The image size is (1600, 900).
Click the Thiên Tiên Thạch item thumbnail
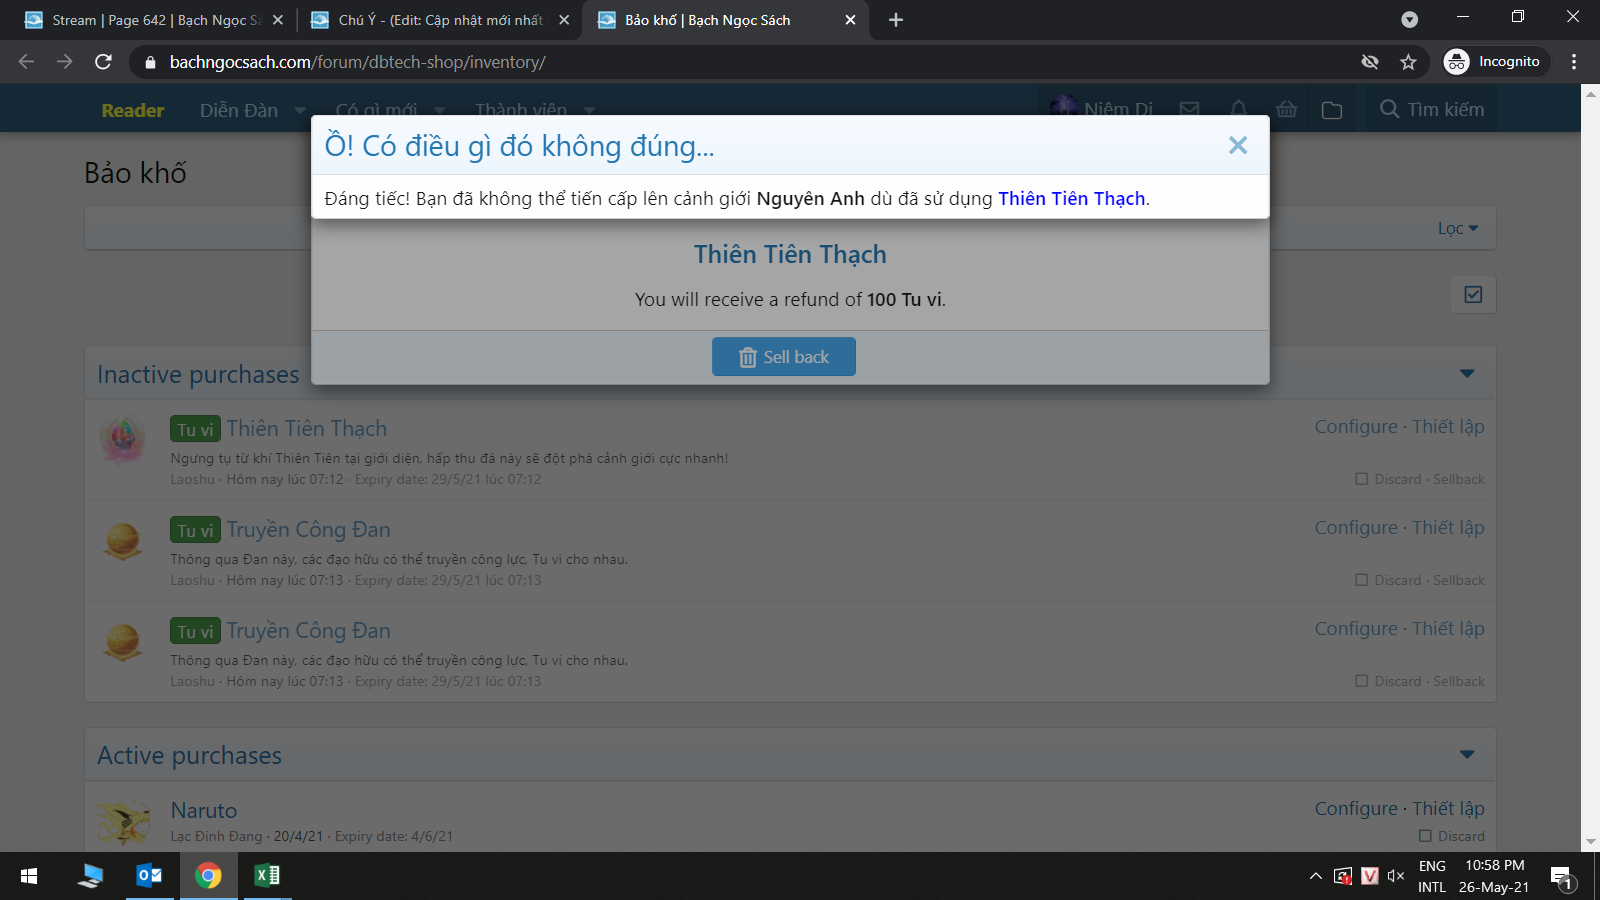coord(123,441)
